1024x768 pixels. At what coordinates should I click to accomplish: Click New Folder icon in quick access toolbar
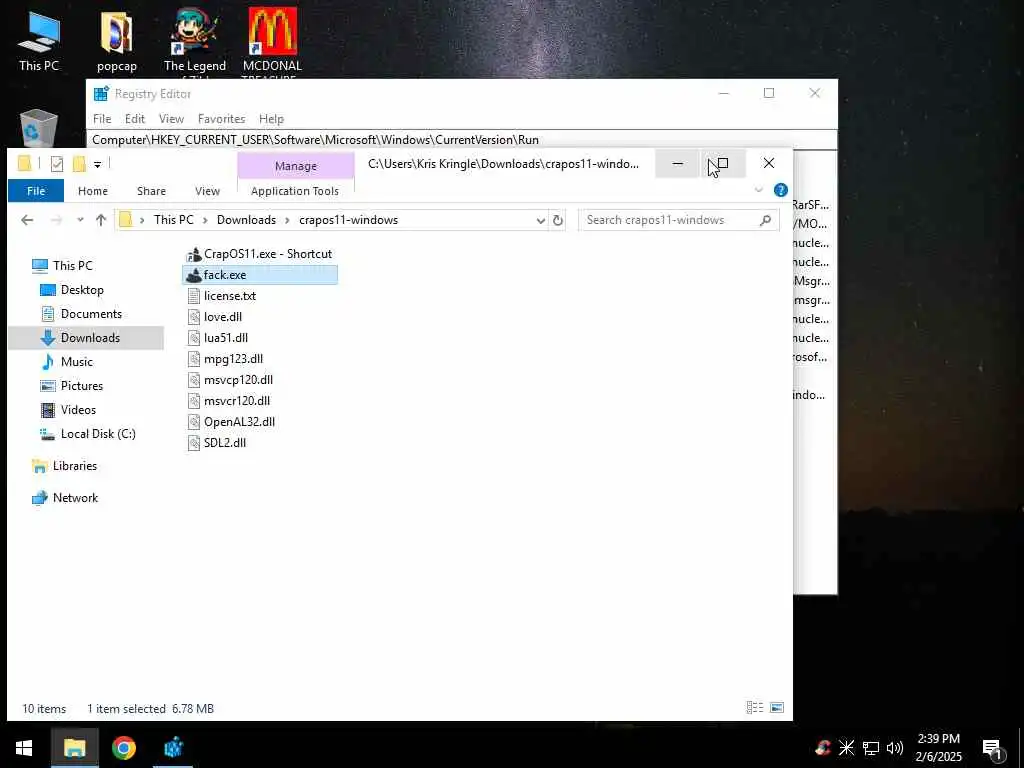coord(79,164)
